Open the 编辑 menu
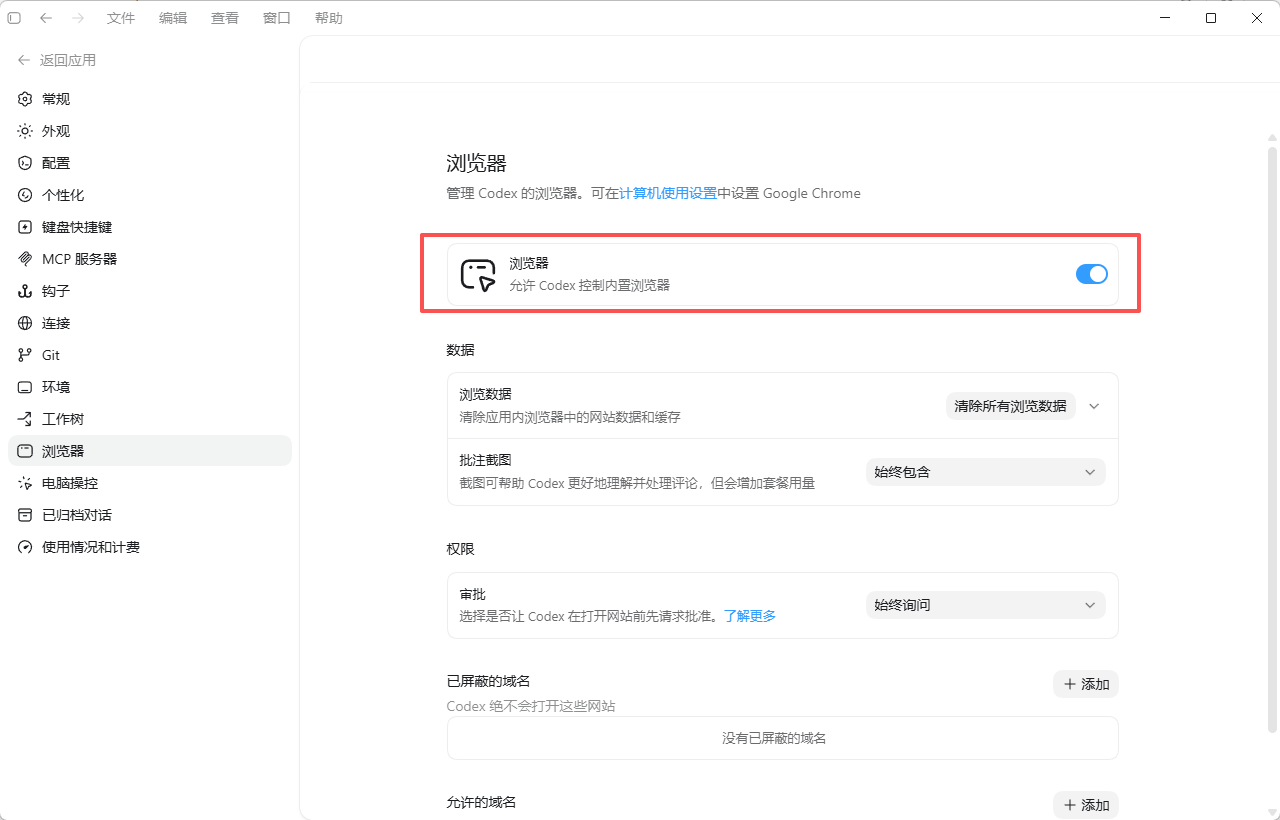Viewport: 1280px width, 820px height. [173, 18]
